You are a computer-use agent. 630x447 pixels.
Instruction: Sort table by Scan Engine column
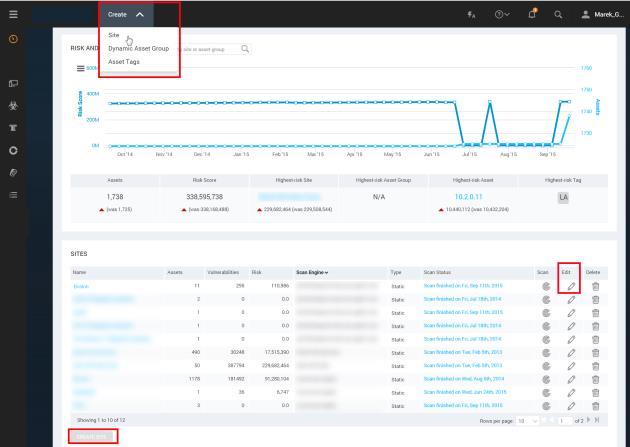(317, 272)
